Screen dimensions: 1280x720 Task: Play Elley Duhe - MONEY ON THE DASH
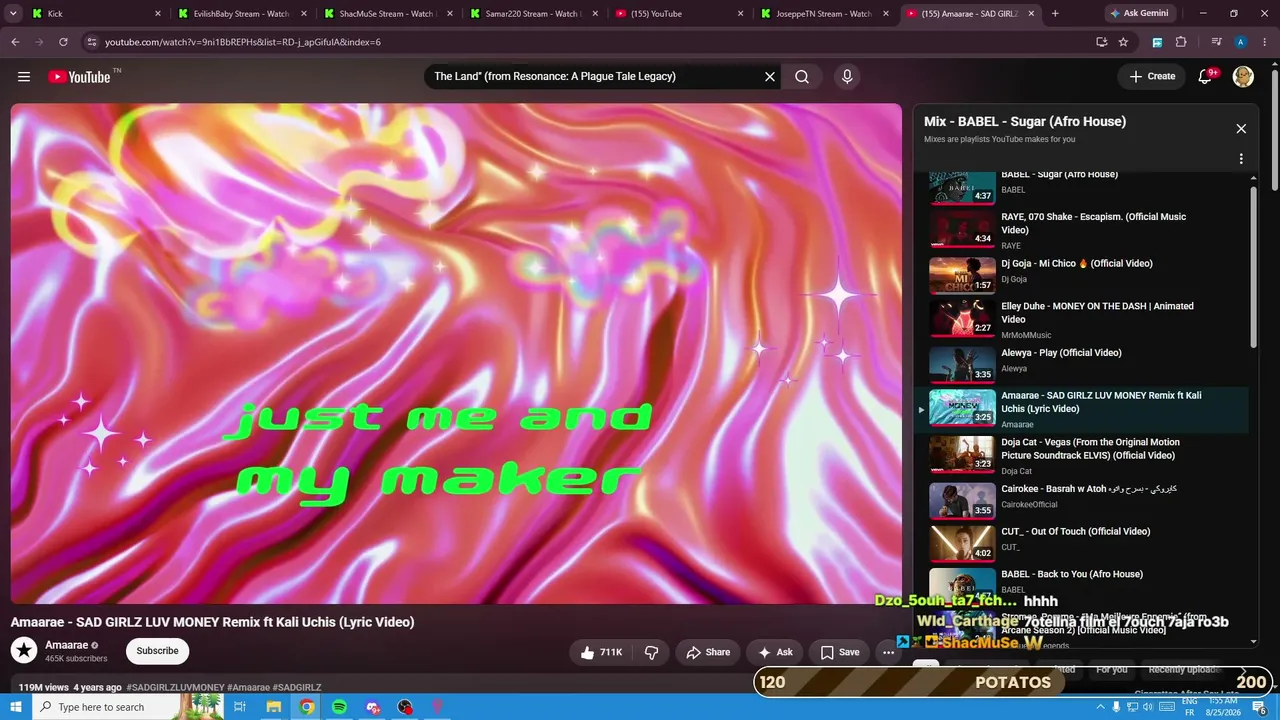(x=1085, y=319)
